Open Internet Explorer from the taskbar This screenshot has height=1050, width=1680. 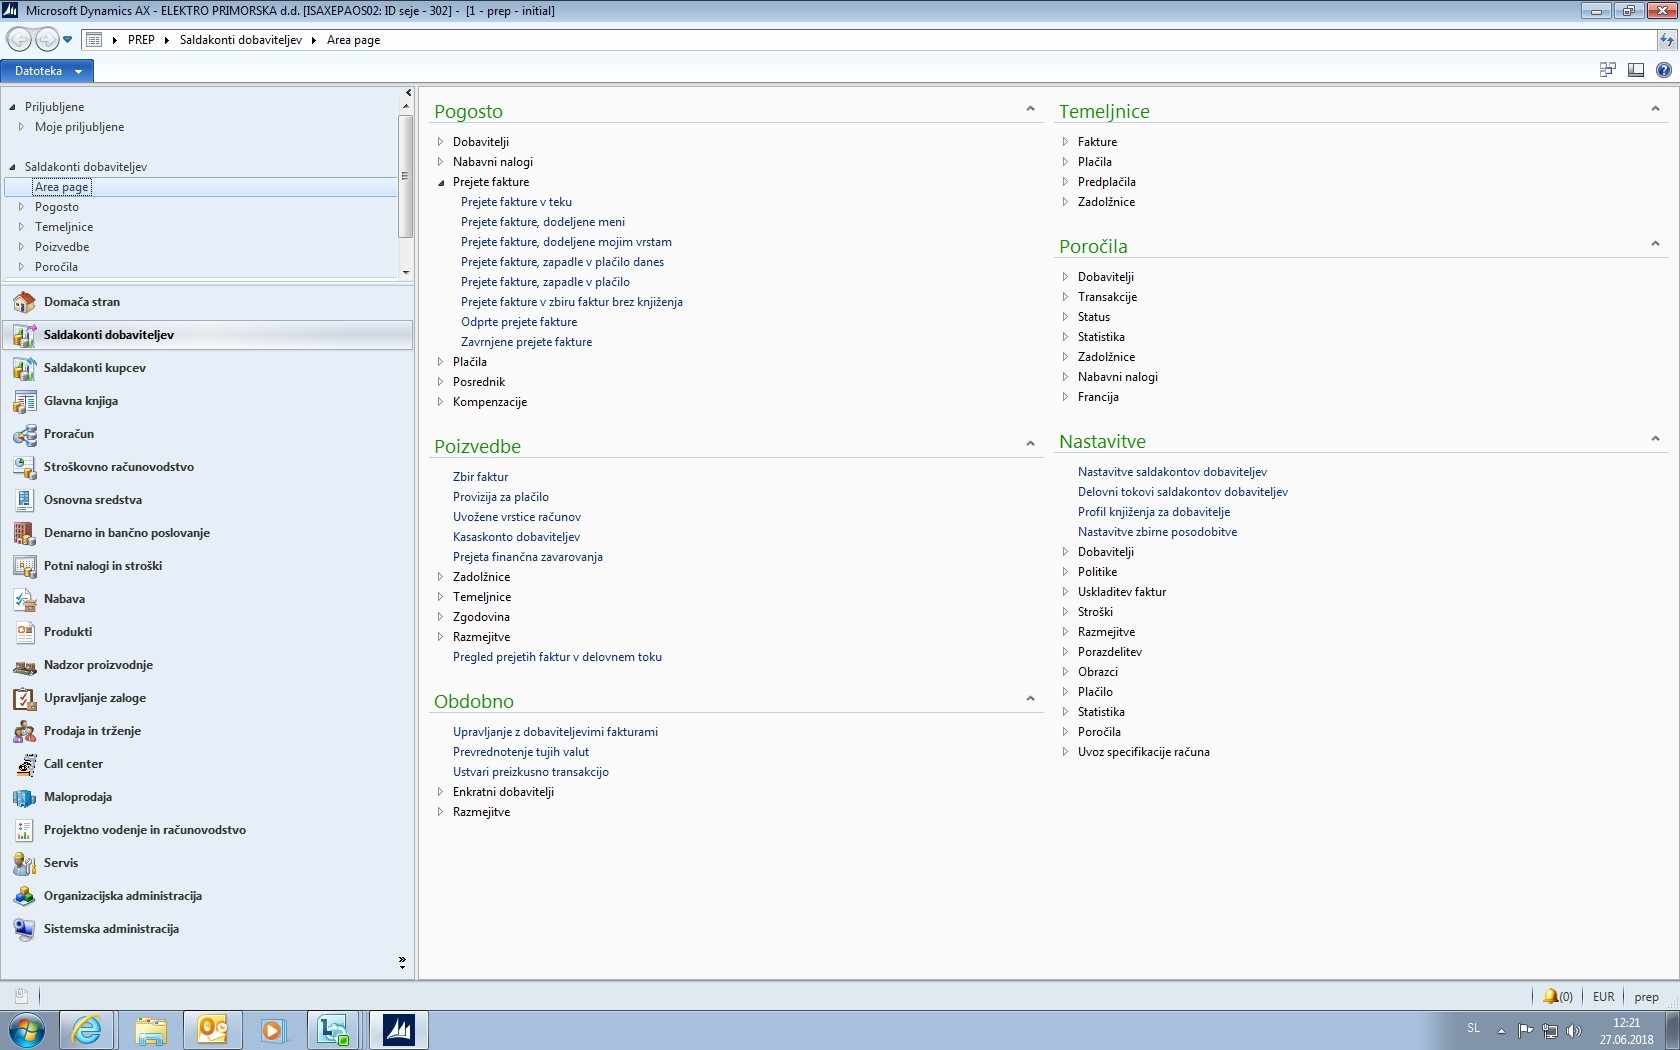87,1029
